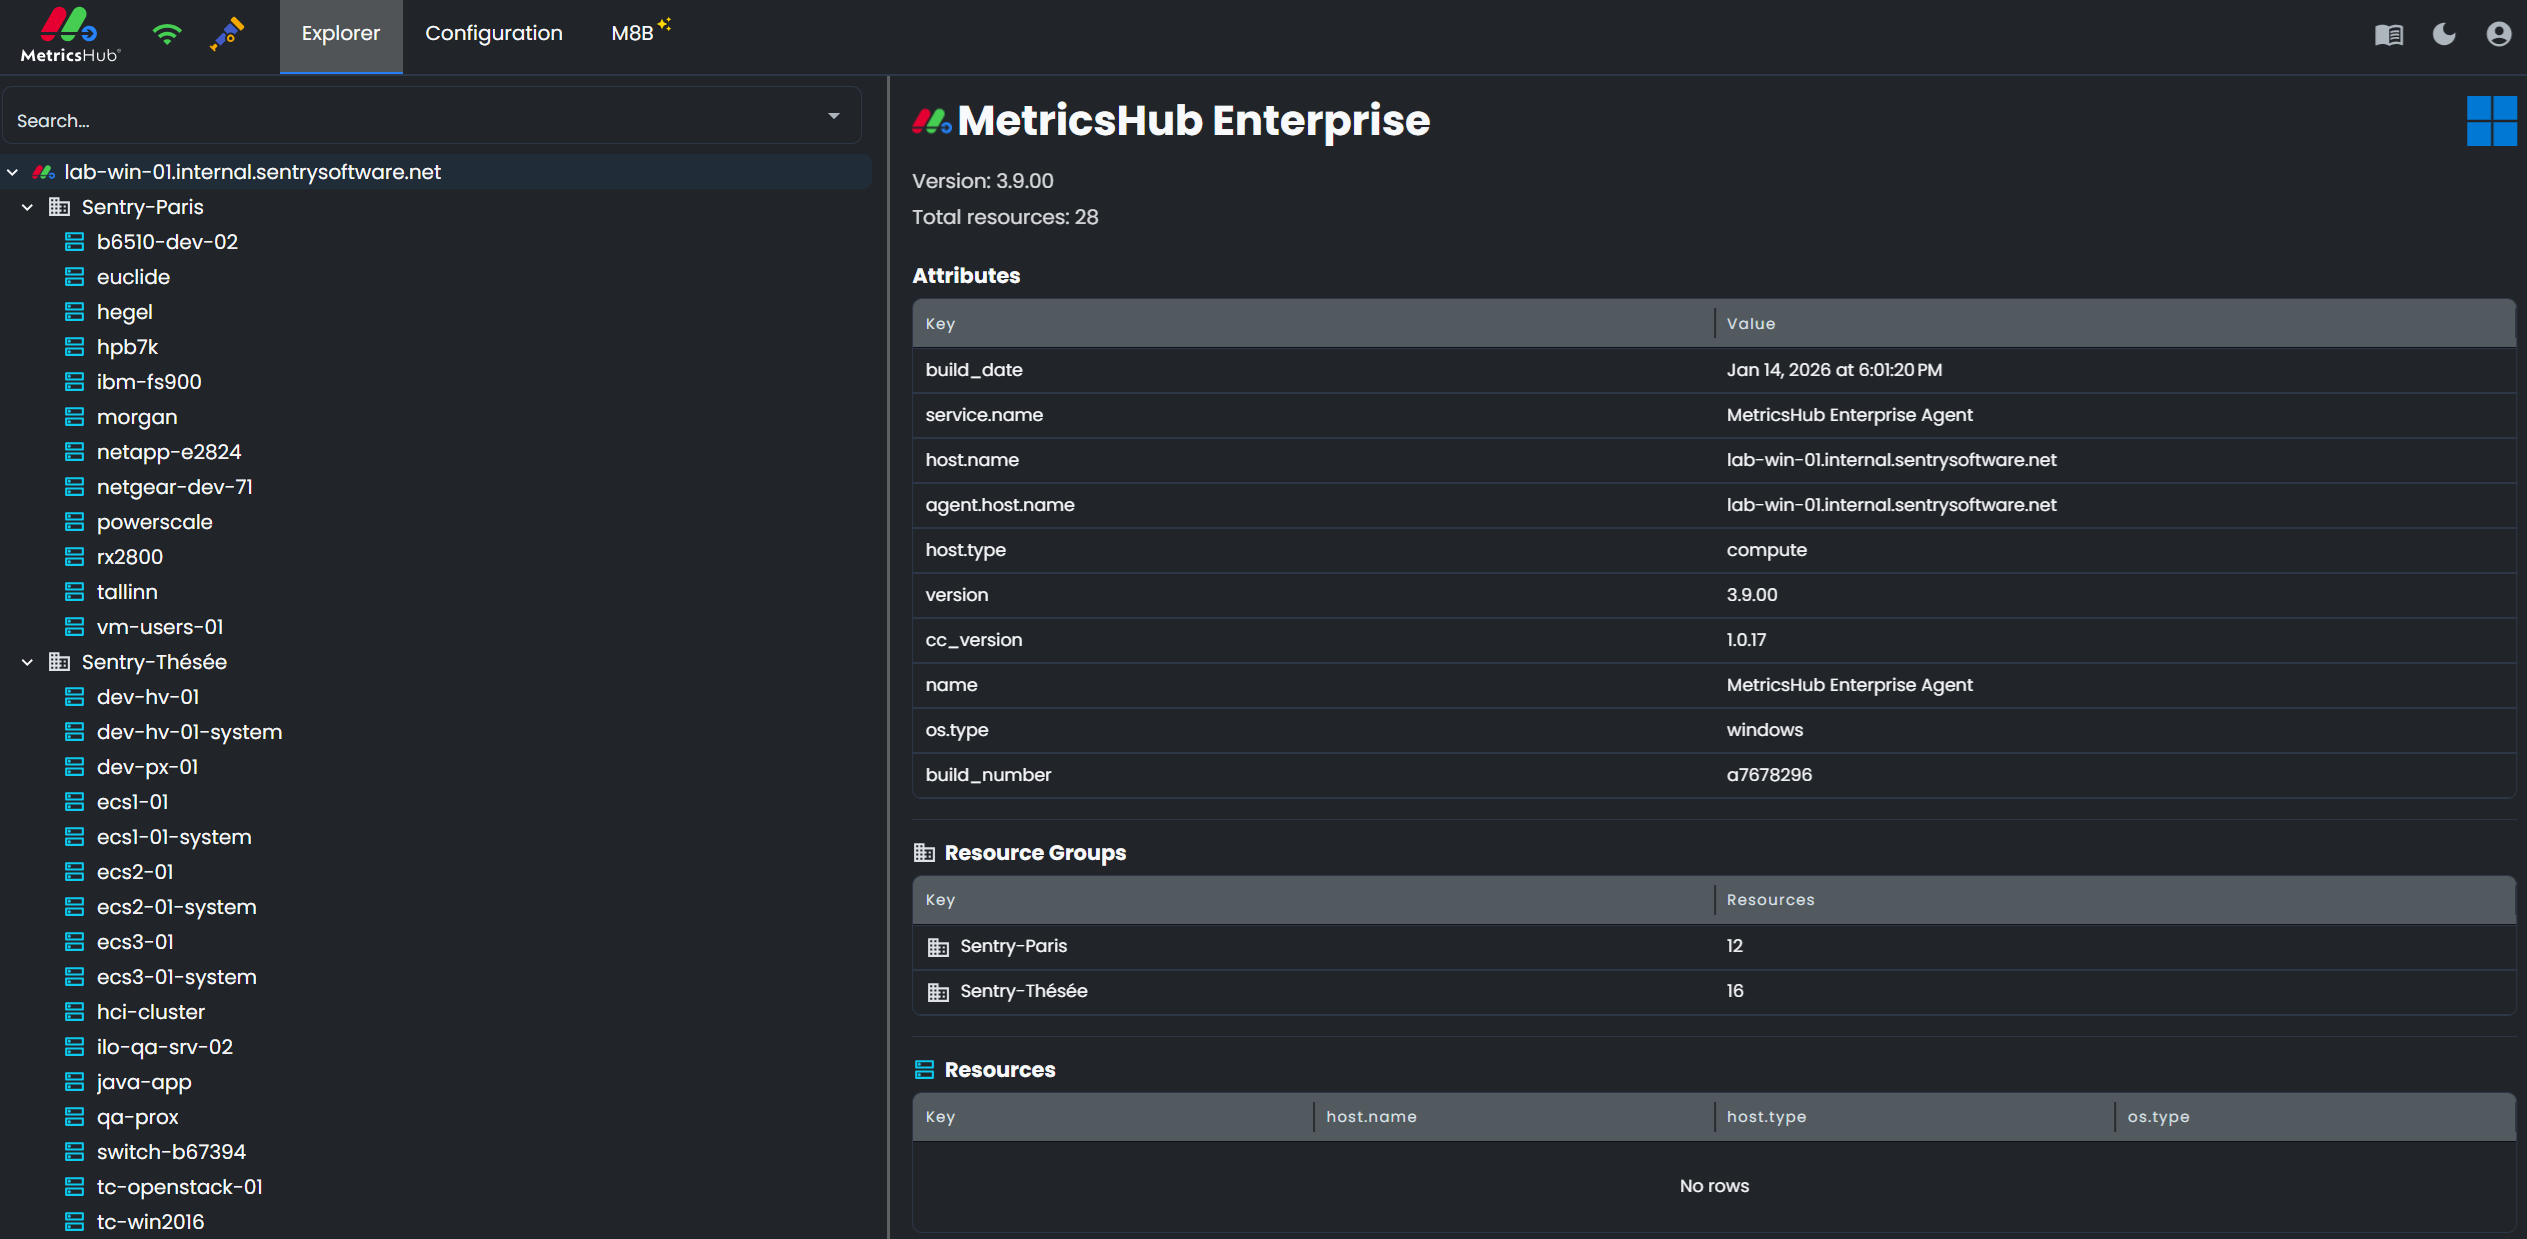
Task: Collapse the lab-win-01.internal.sentrysoftware.net node
Action: [x=12, y=171]
